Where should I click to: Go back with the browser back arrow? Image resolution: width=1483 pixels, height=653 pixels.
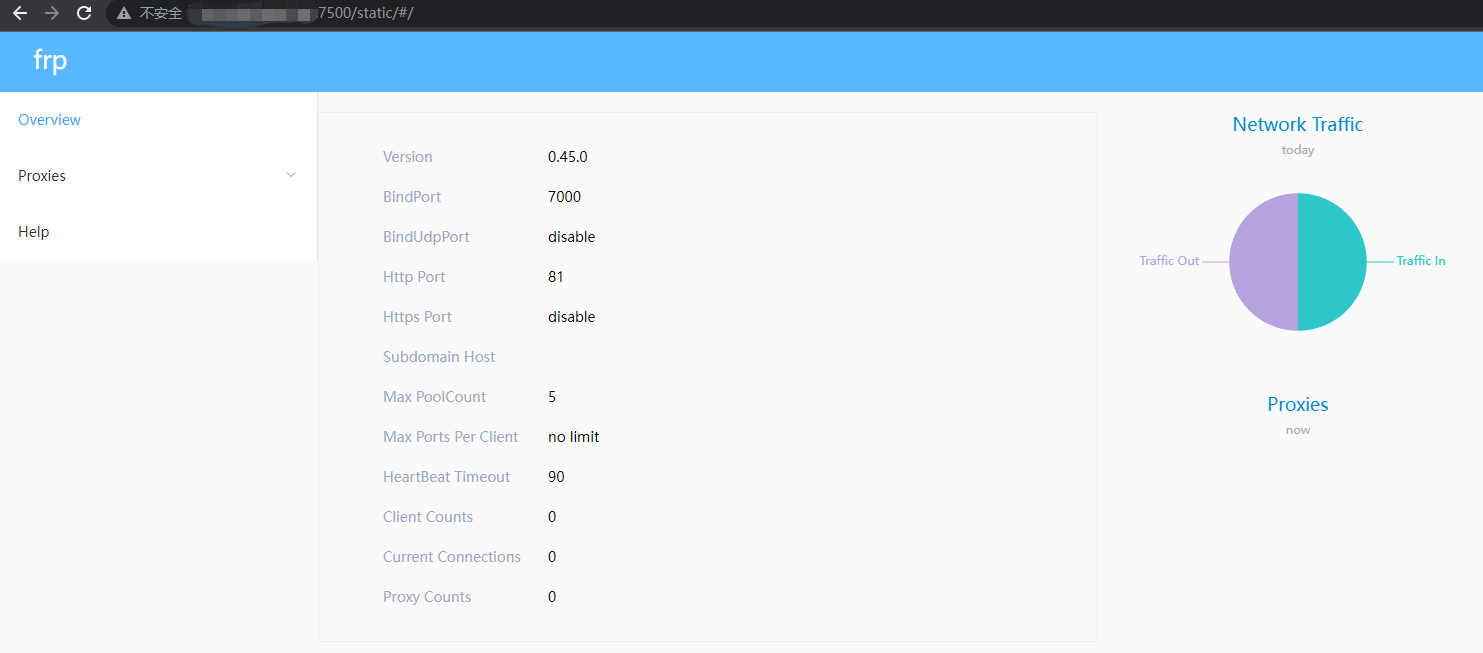[x=20, y=13]
